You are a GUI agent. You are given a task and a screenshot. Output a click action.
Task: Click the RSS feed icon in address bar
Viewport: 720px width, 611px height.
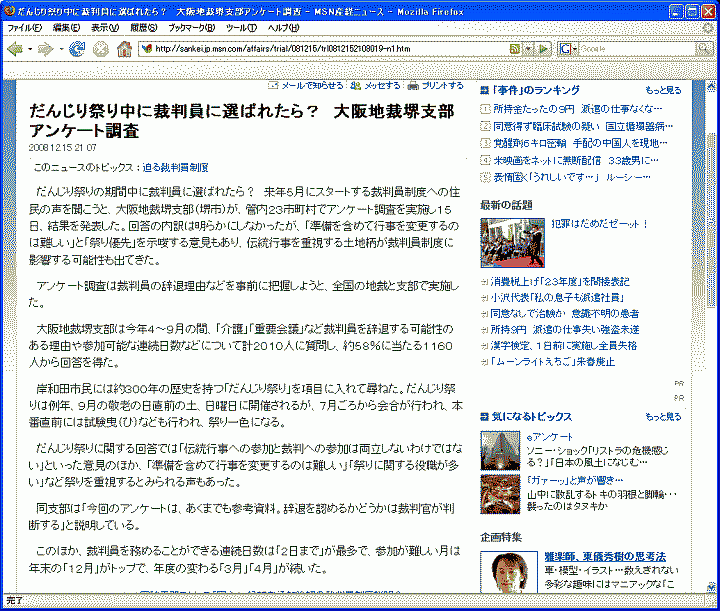point(514,49)
